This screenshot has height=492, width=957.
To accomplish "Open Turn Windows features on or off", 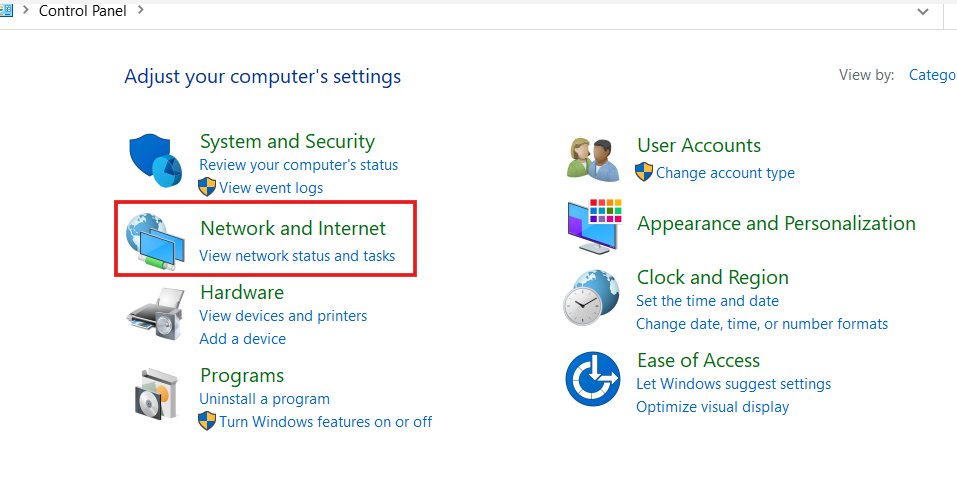I will [326, 422].
